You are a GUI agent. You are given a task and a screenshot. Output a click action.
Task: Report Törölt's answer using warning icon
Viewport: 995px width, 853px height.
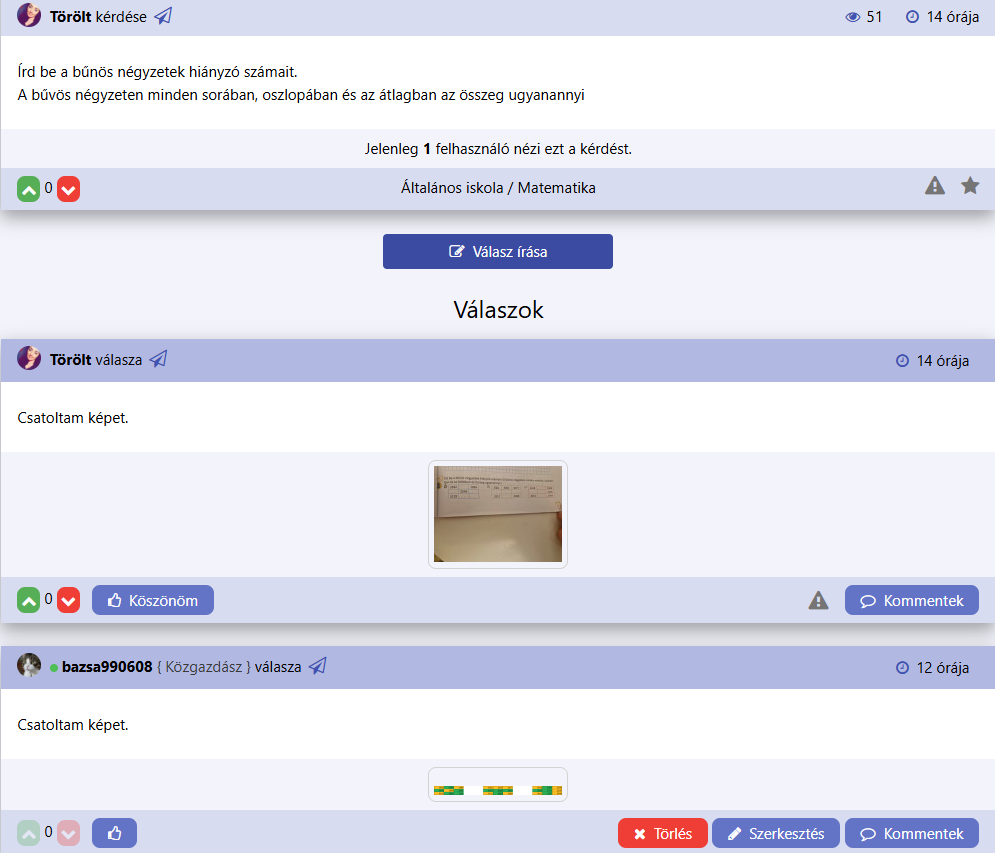pos(818,600)
